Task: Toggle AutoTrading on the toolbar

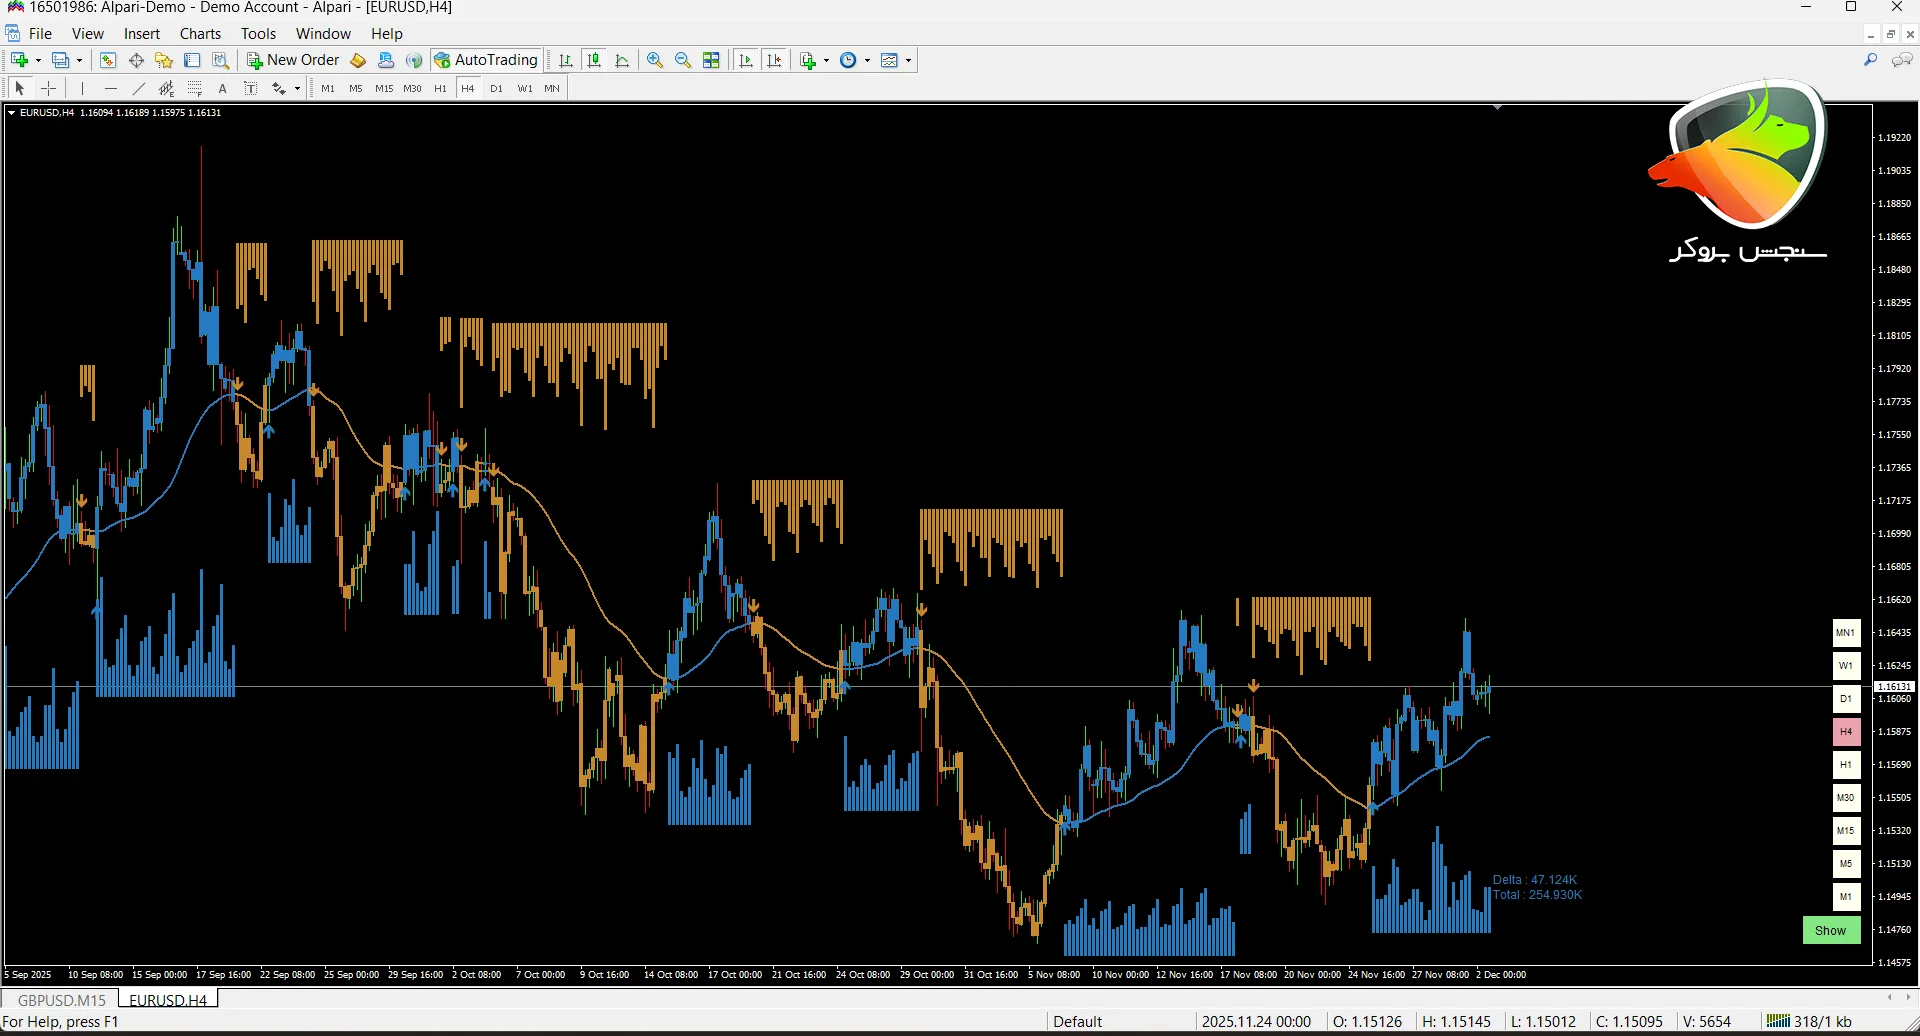Action: (x=486, y=60)
